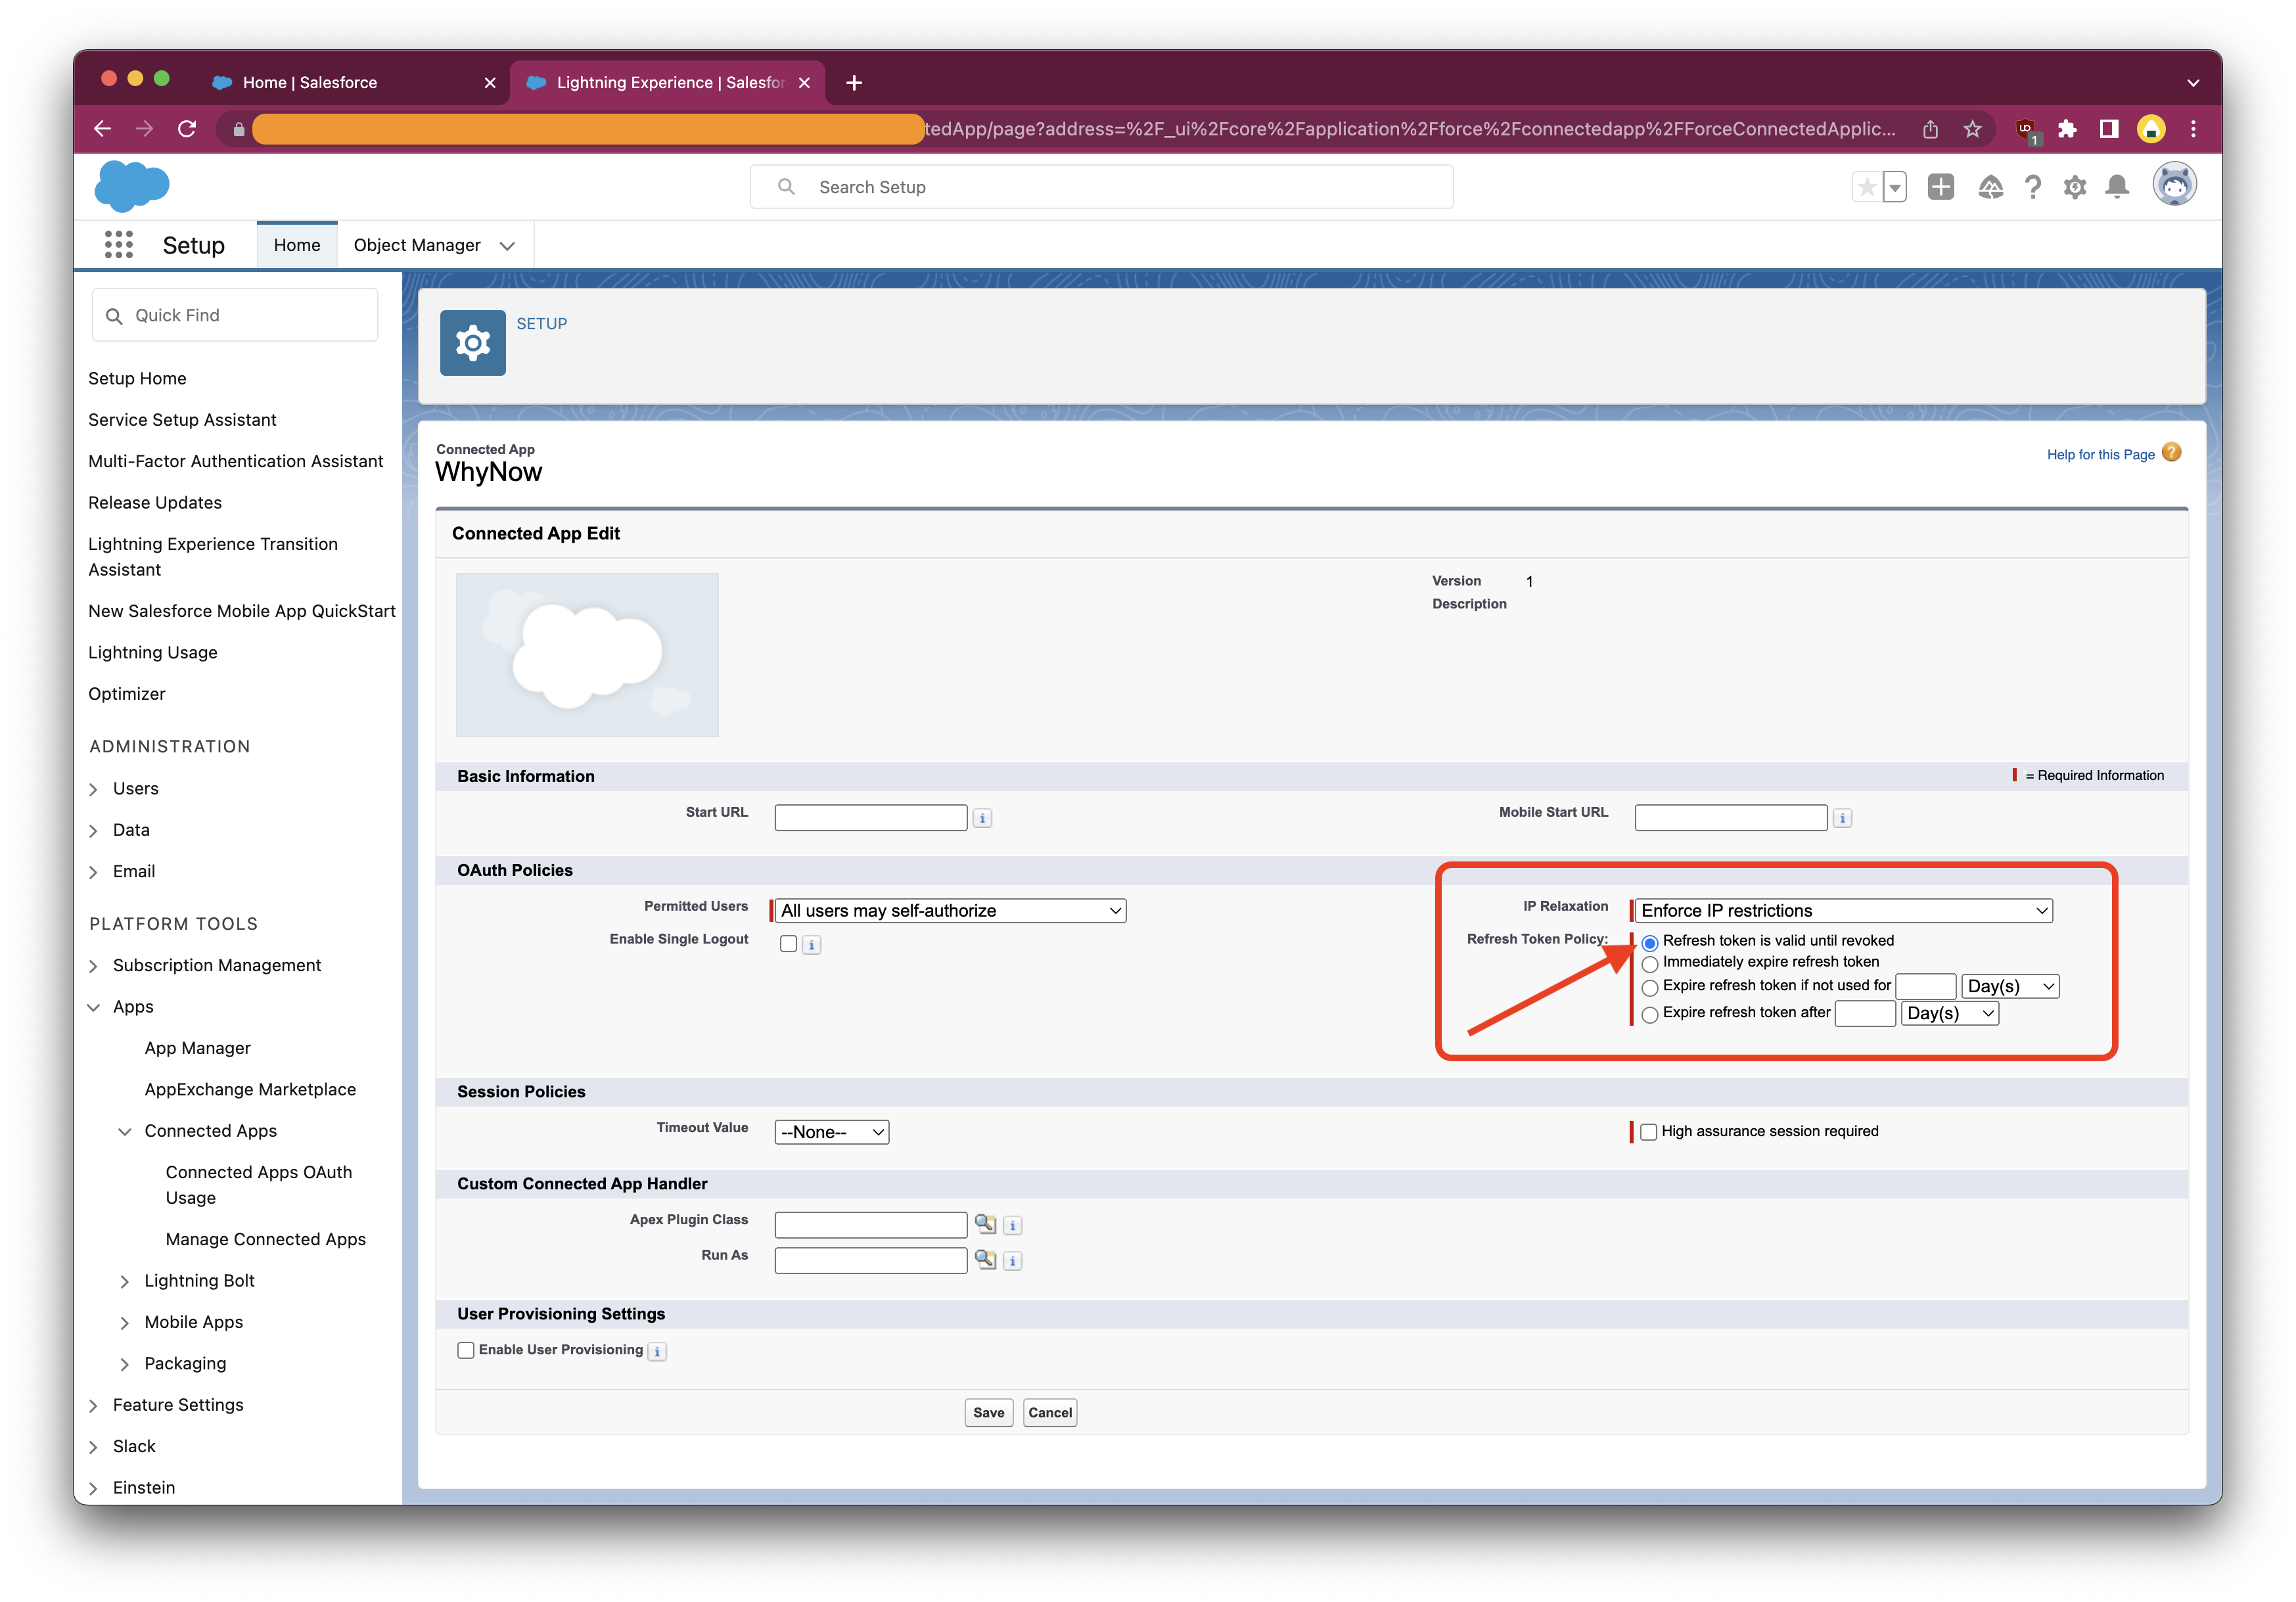Reload the current page
This screenshot has height=1602, width=2296.
click(187, 129)
